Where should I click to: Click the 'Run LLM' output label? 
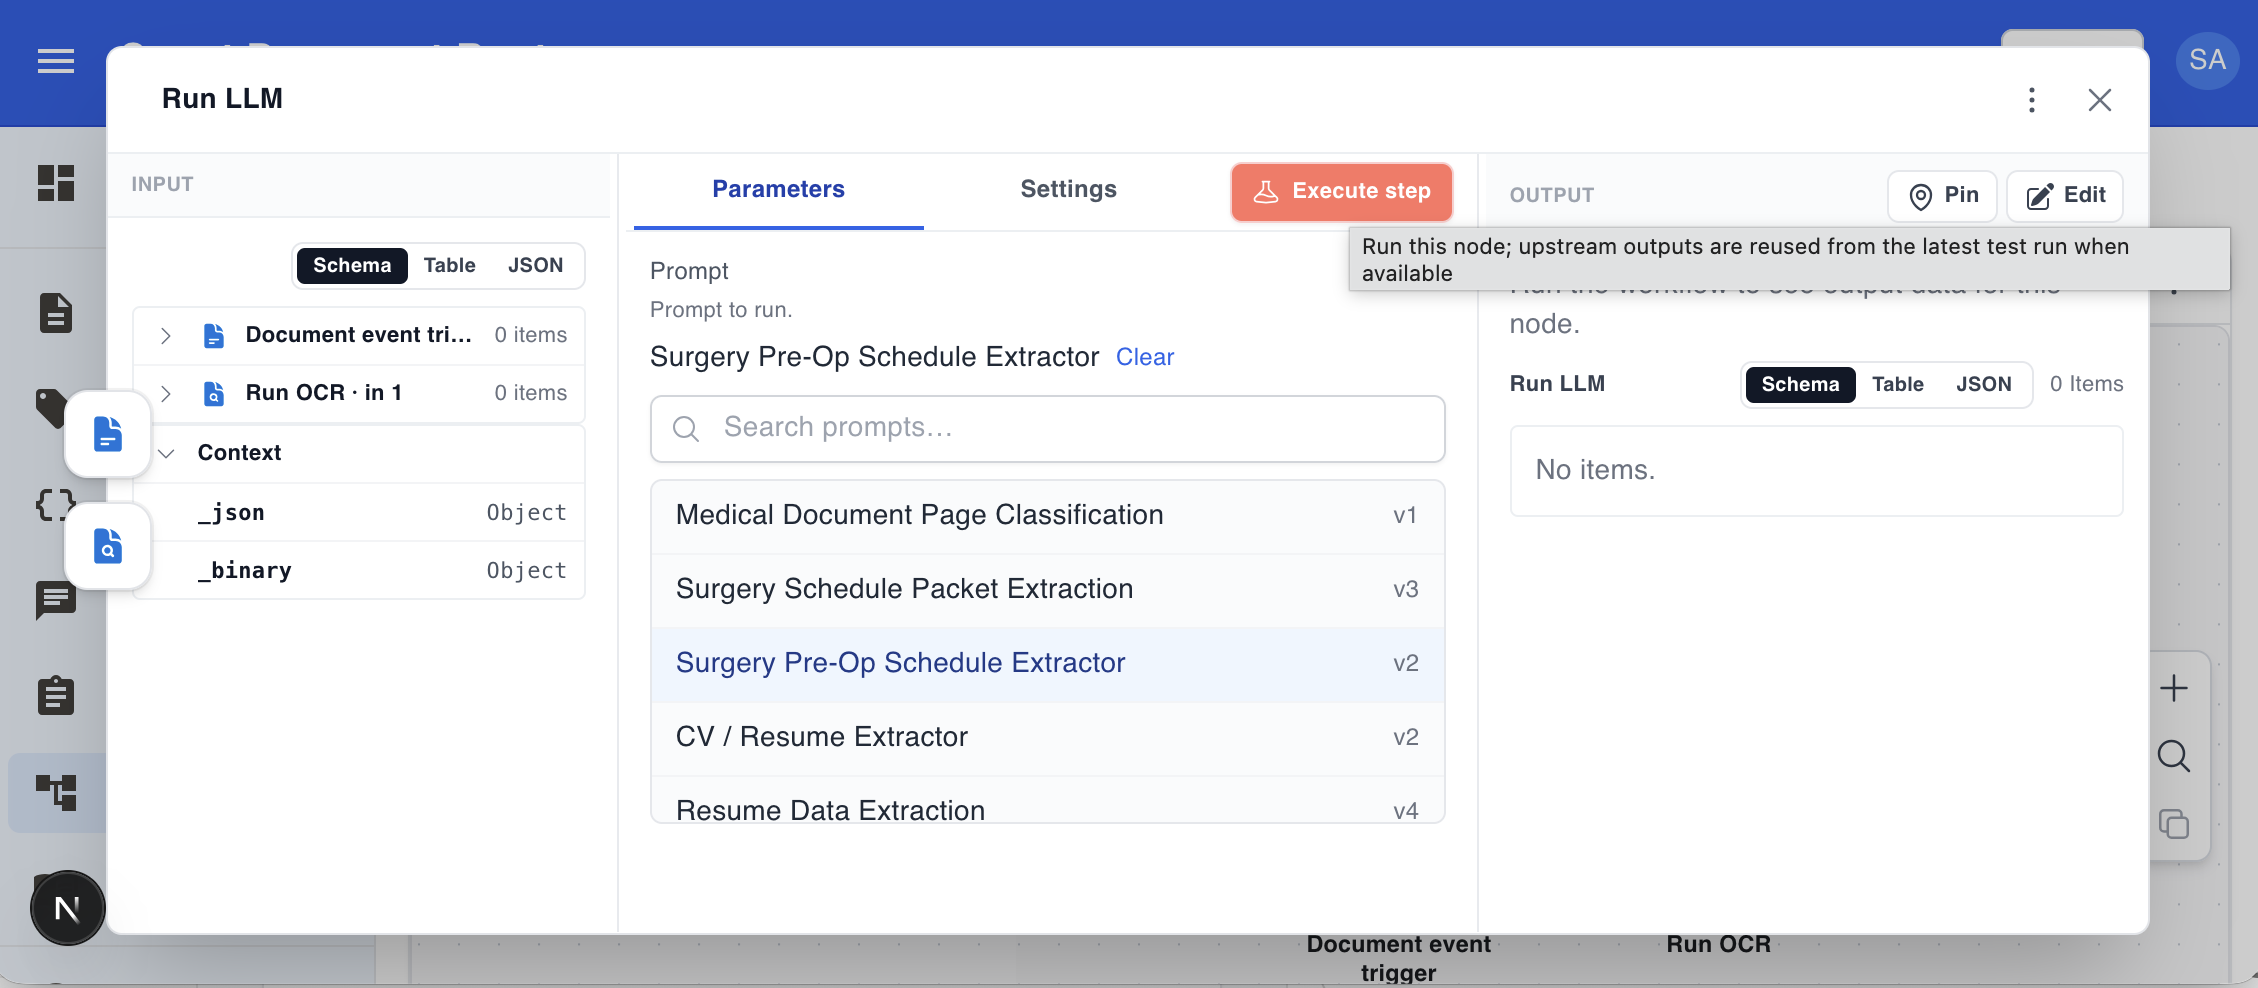[1557, 384]
